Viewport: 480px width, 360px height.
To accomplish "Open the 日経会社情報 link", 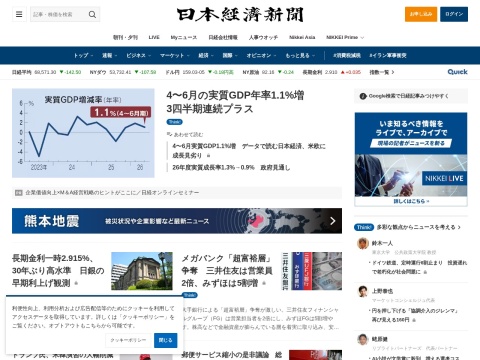I will coord(223,37).
